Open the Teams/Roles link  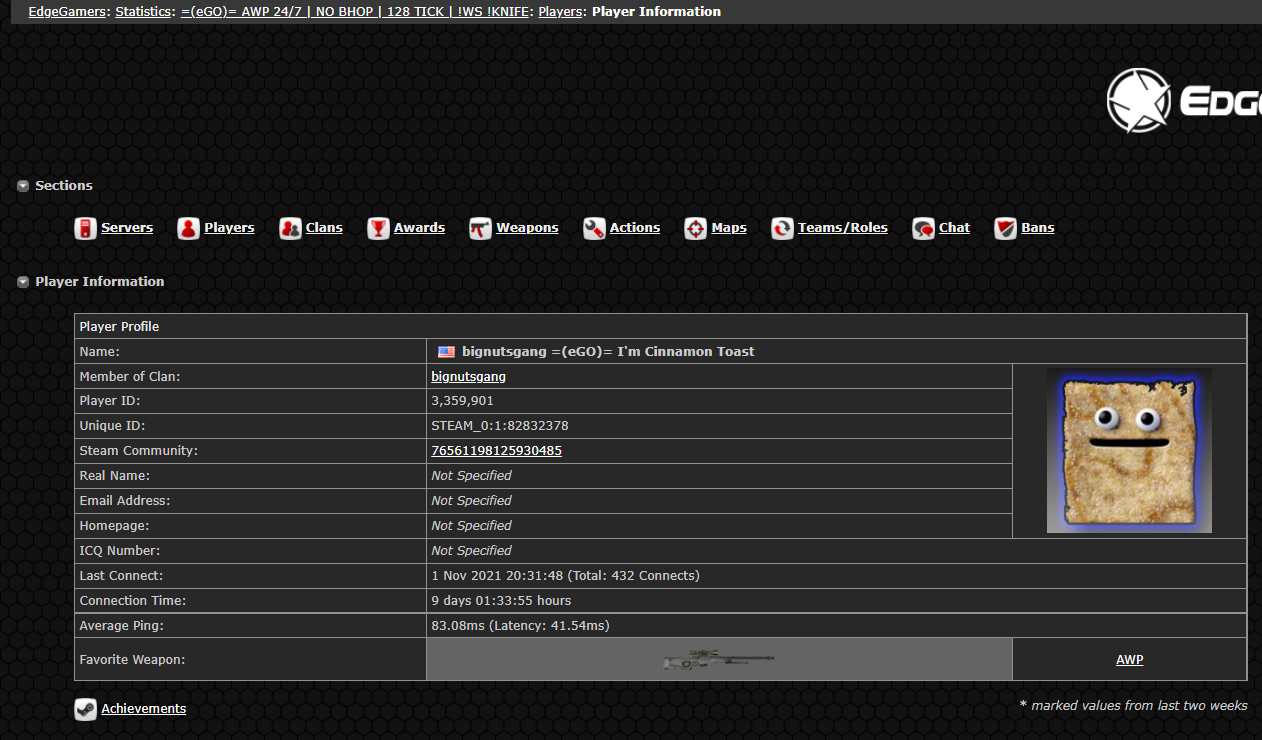[843, 228]
